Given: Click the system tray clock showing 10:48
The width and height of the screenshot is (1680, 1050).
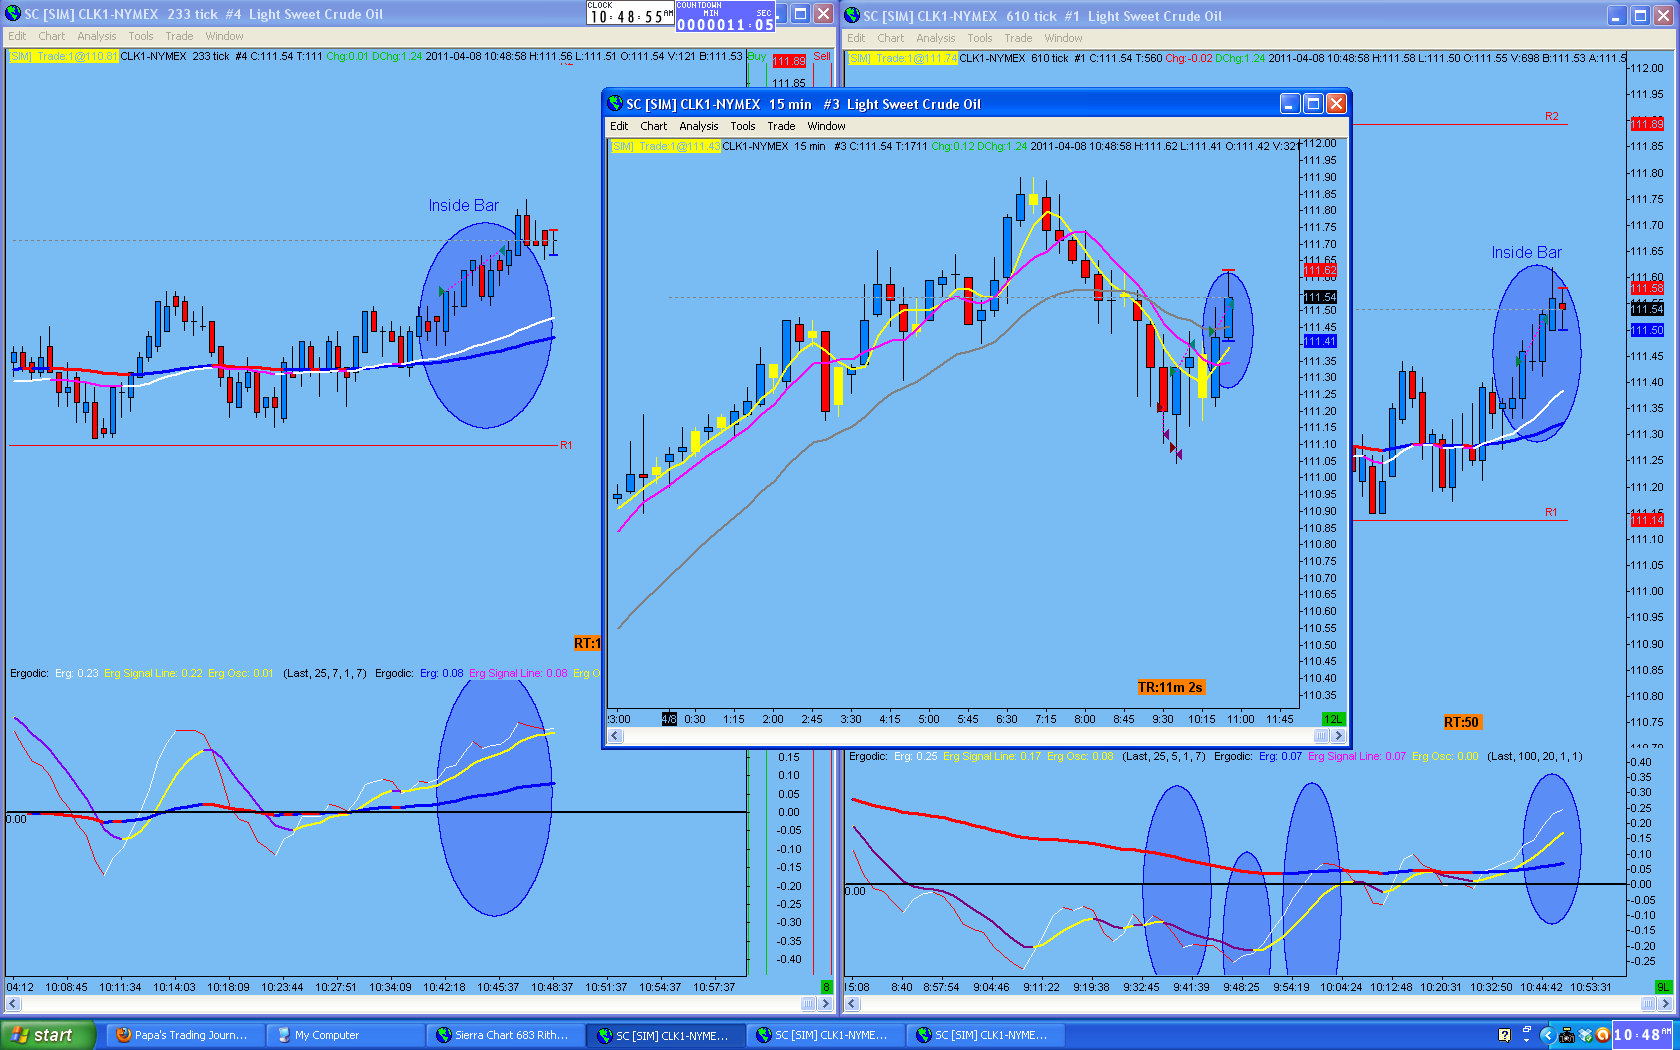Looking at the screenshot, I should (1643, 1035).
